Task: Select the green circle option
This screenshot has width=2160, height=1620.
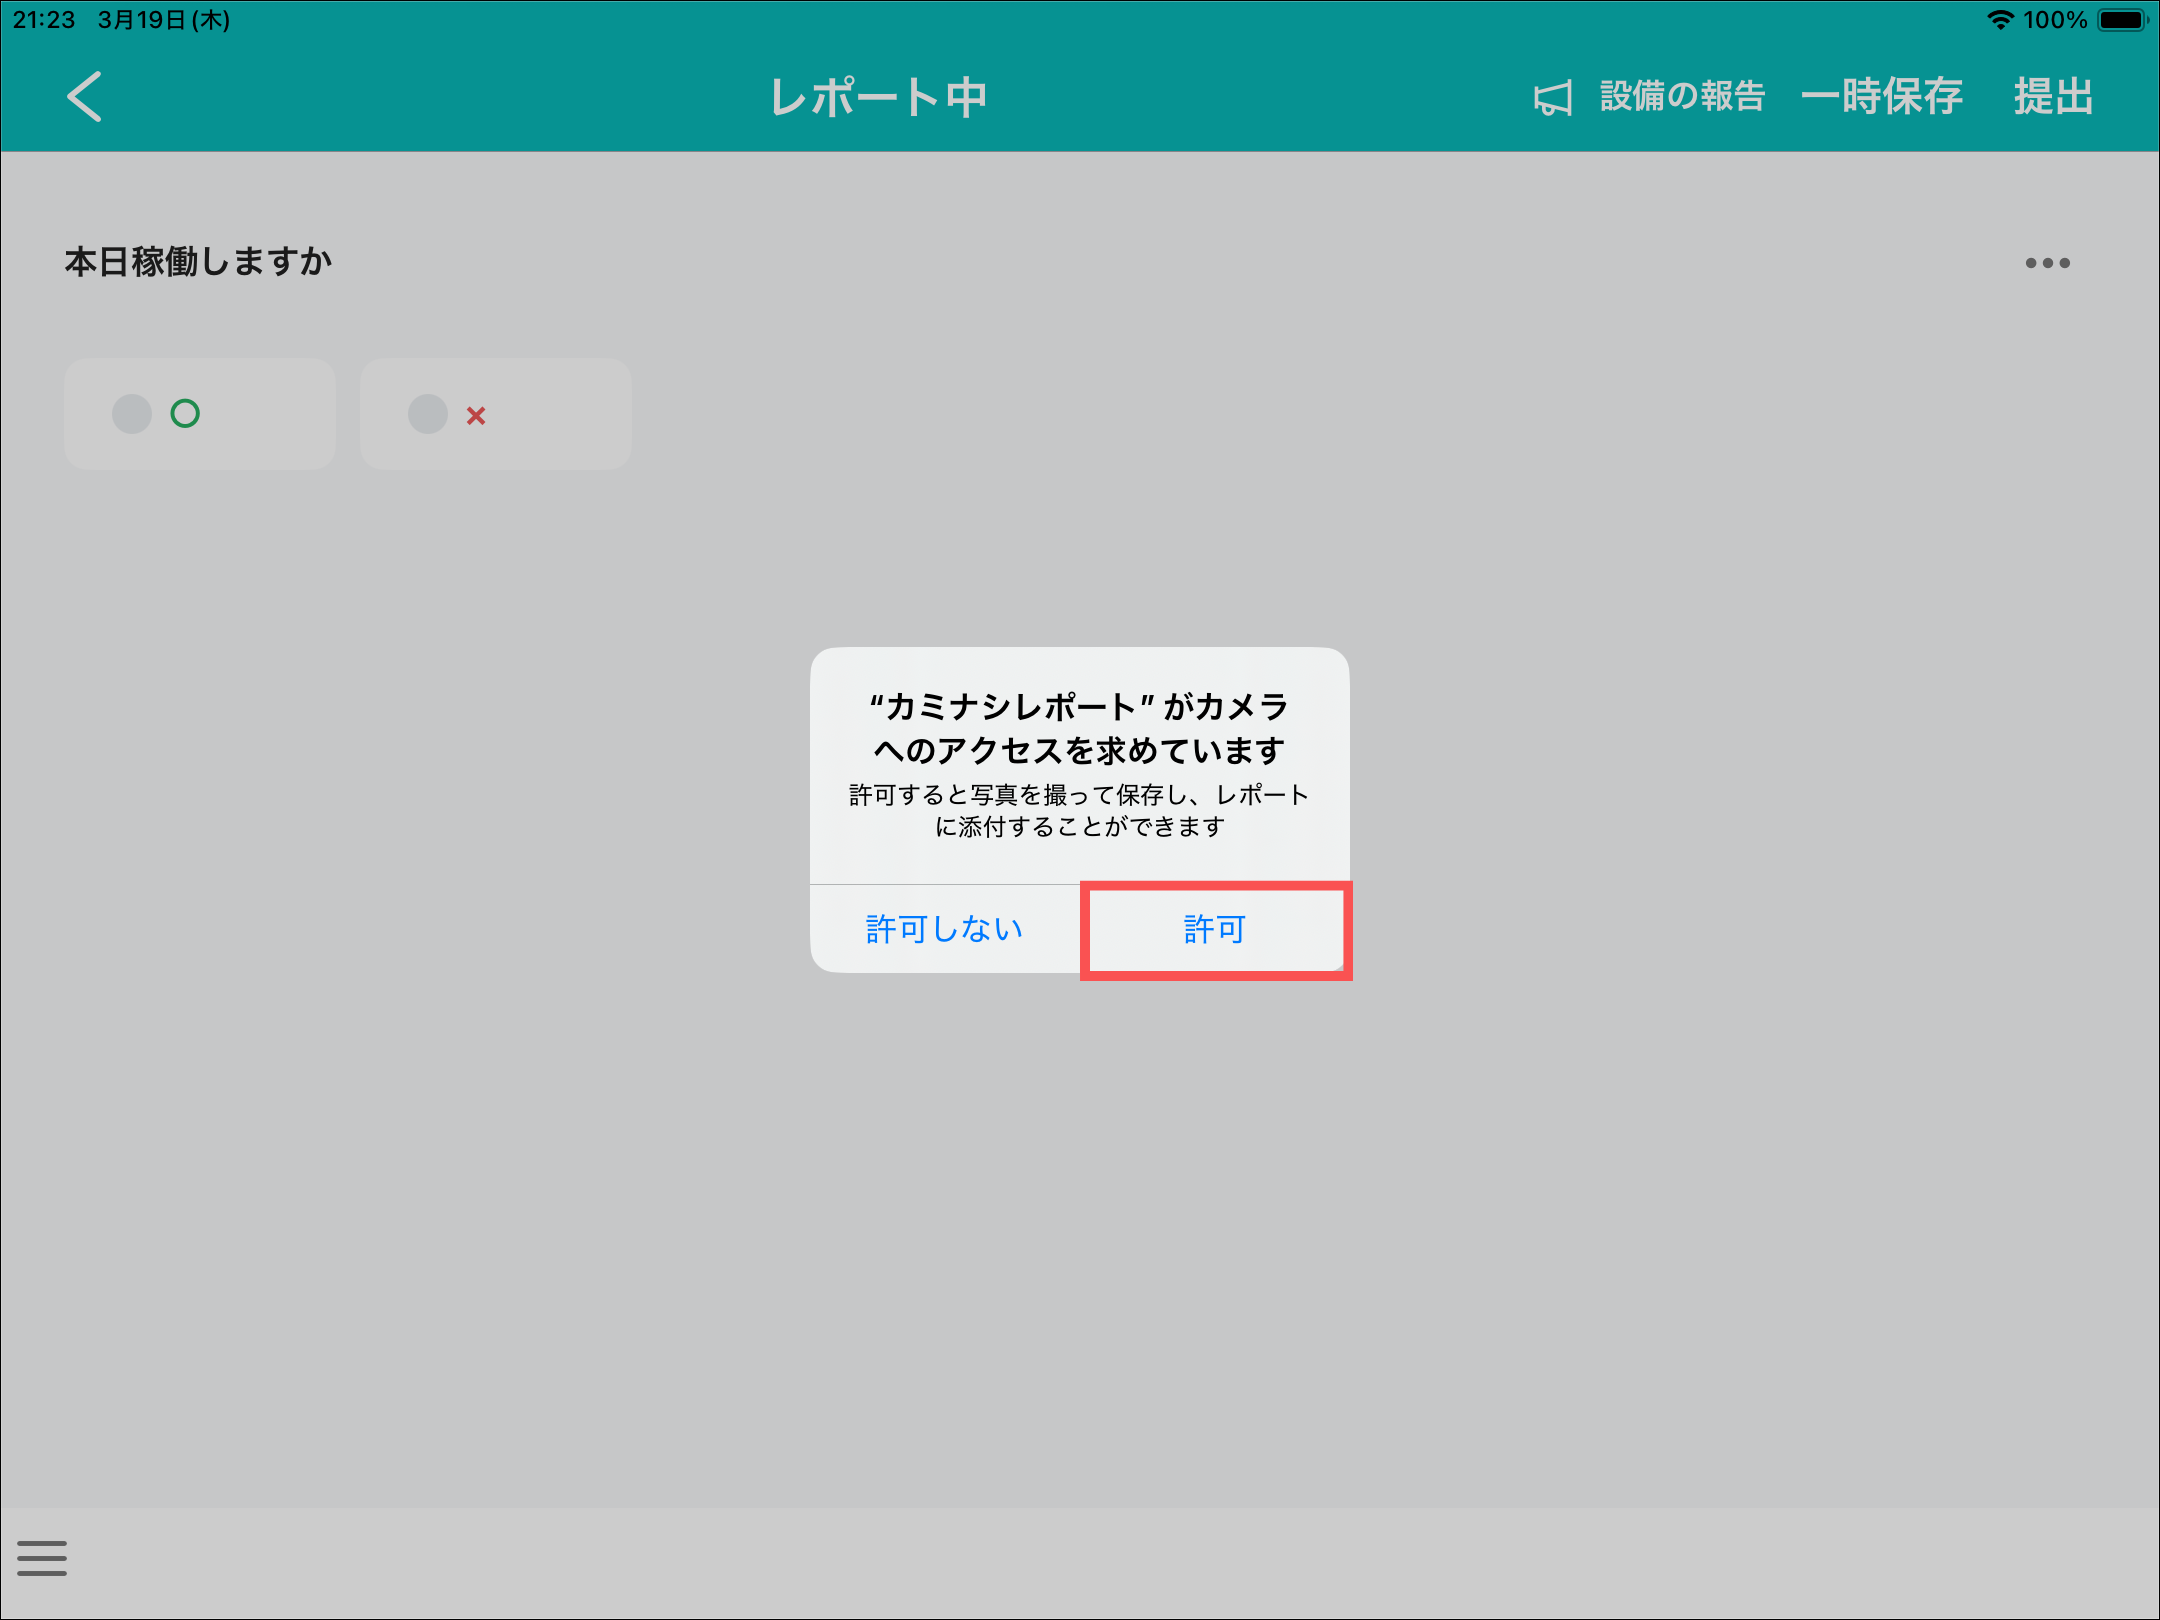Action: click(186, 413)
